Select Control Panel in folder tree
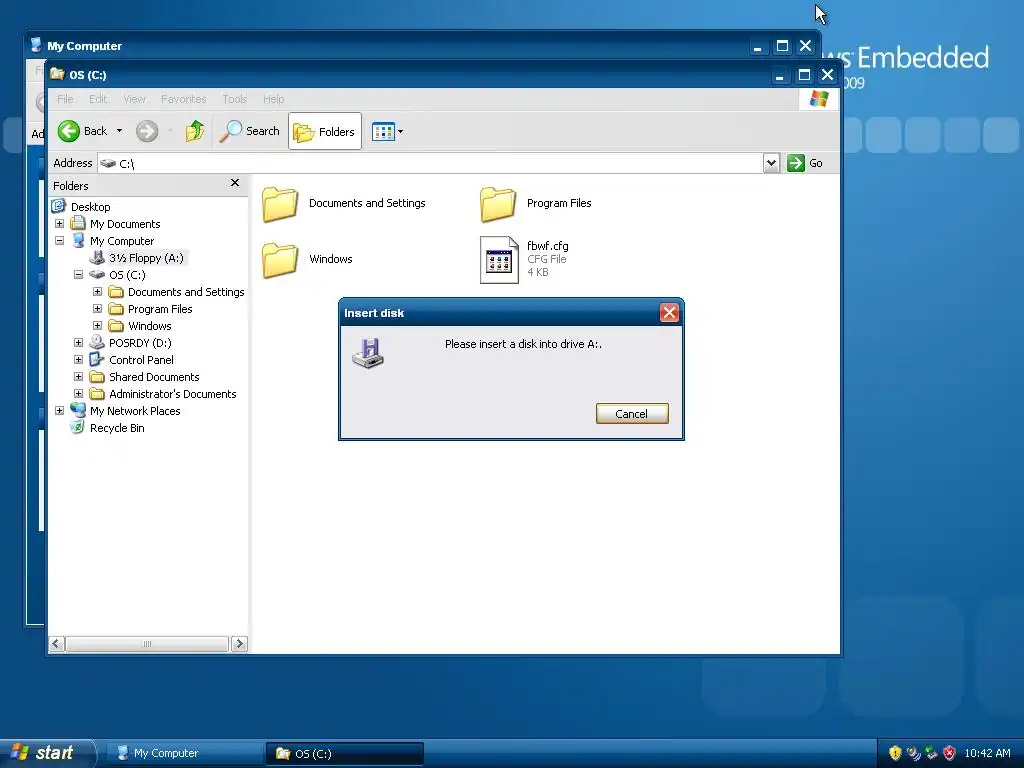The height and width of the screenshot is (768, 1024). pos(141,360)
